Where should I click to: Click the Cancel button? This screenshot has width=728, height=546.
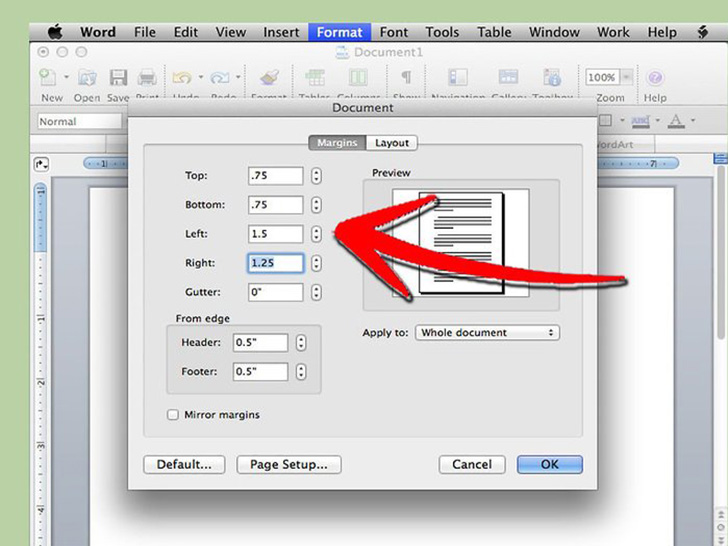point(472,464)
